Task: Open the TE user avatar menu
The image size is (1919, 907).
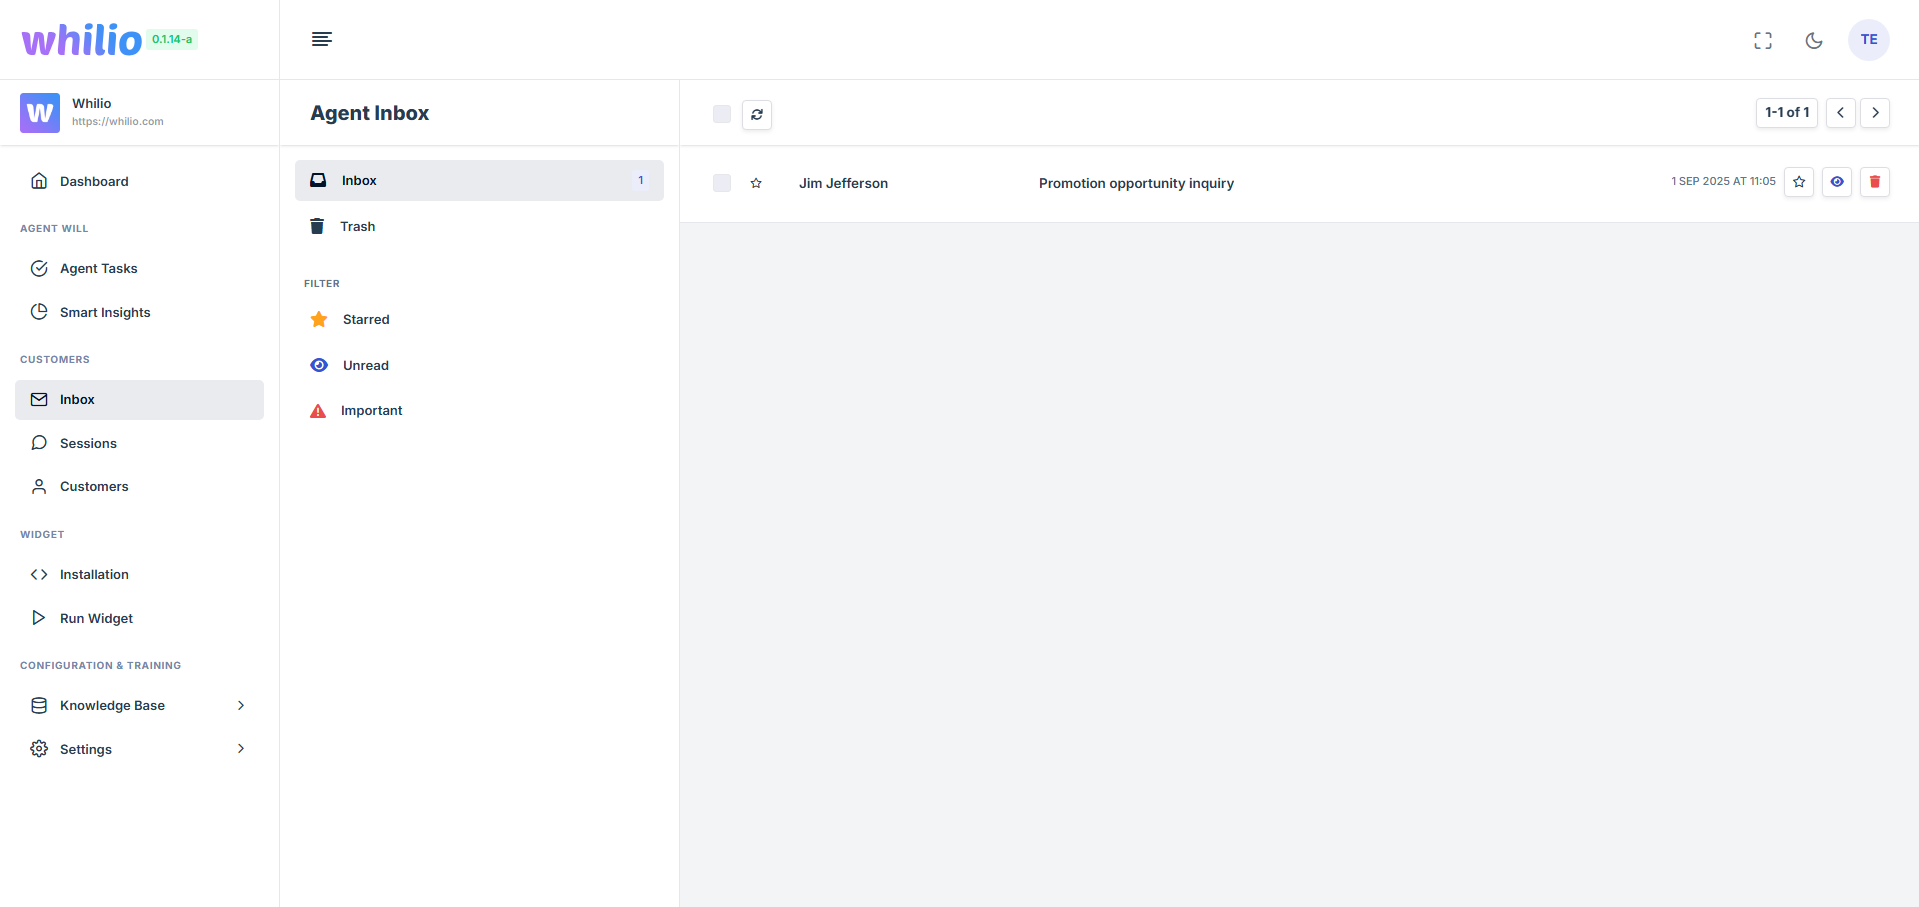Action: [x=1868, y=40]
